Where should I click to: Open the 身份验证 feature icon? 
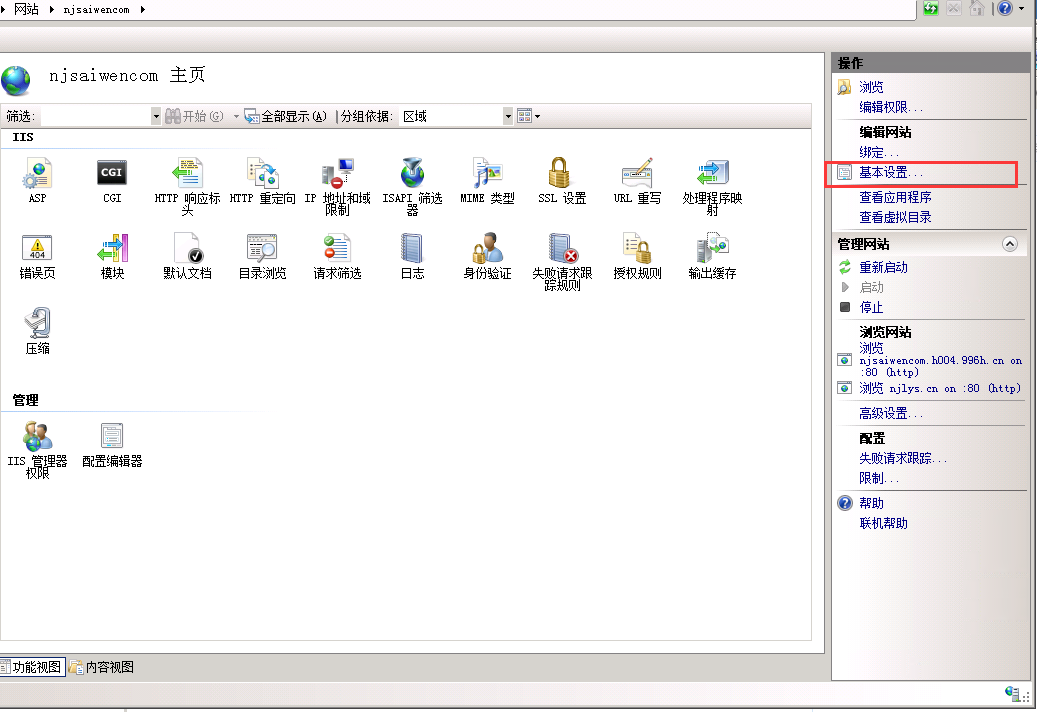487,249
